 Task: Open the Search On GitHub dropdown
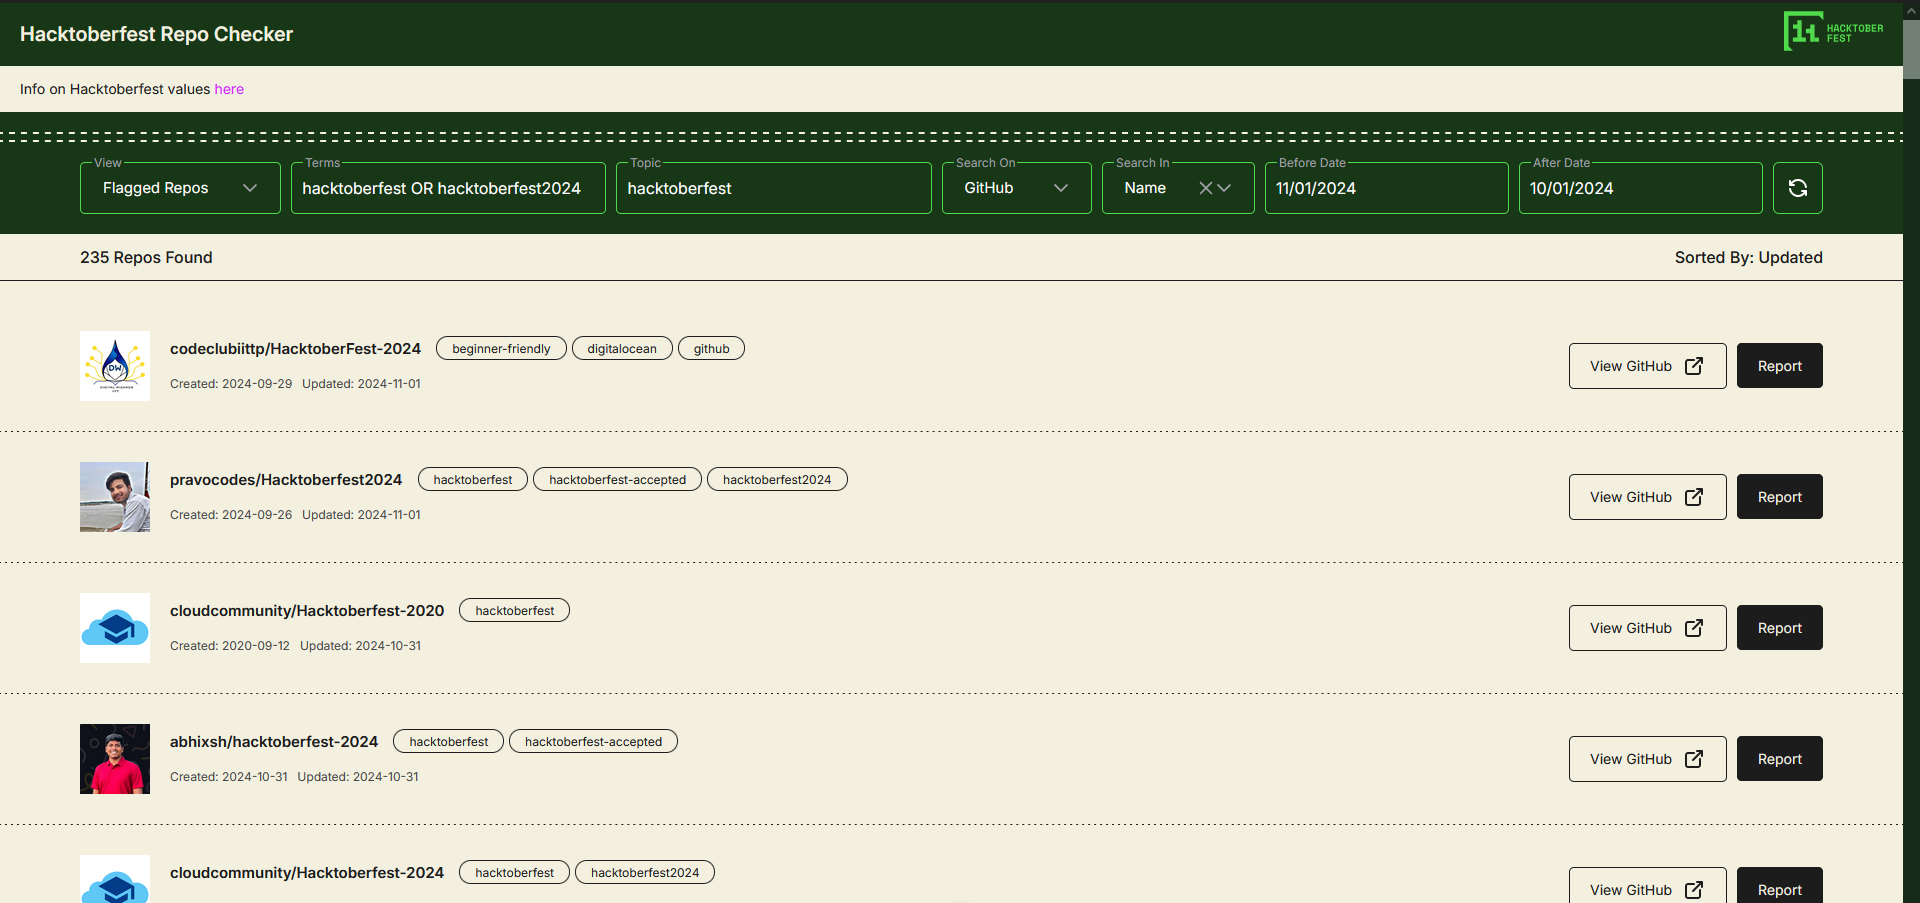click(x=1016, y=188)
